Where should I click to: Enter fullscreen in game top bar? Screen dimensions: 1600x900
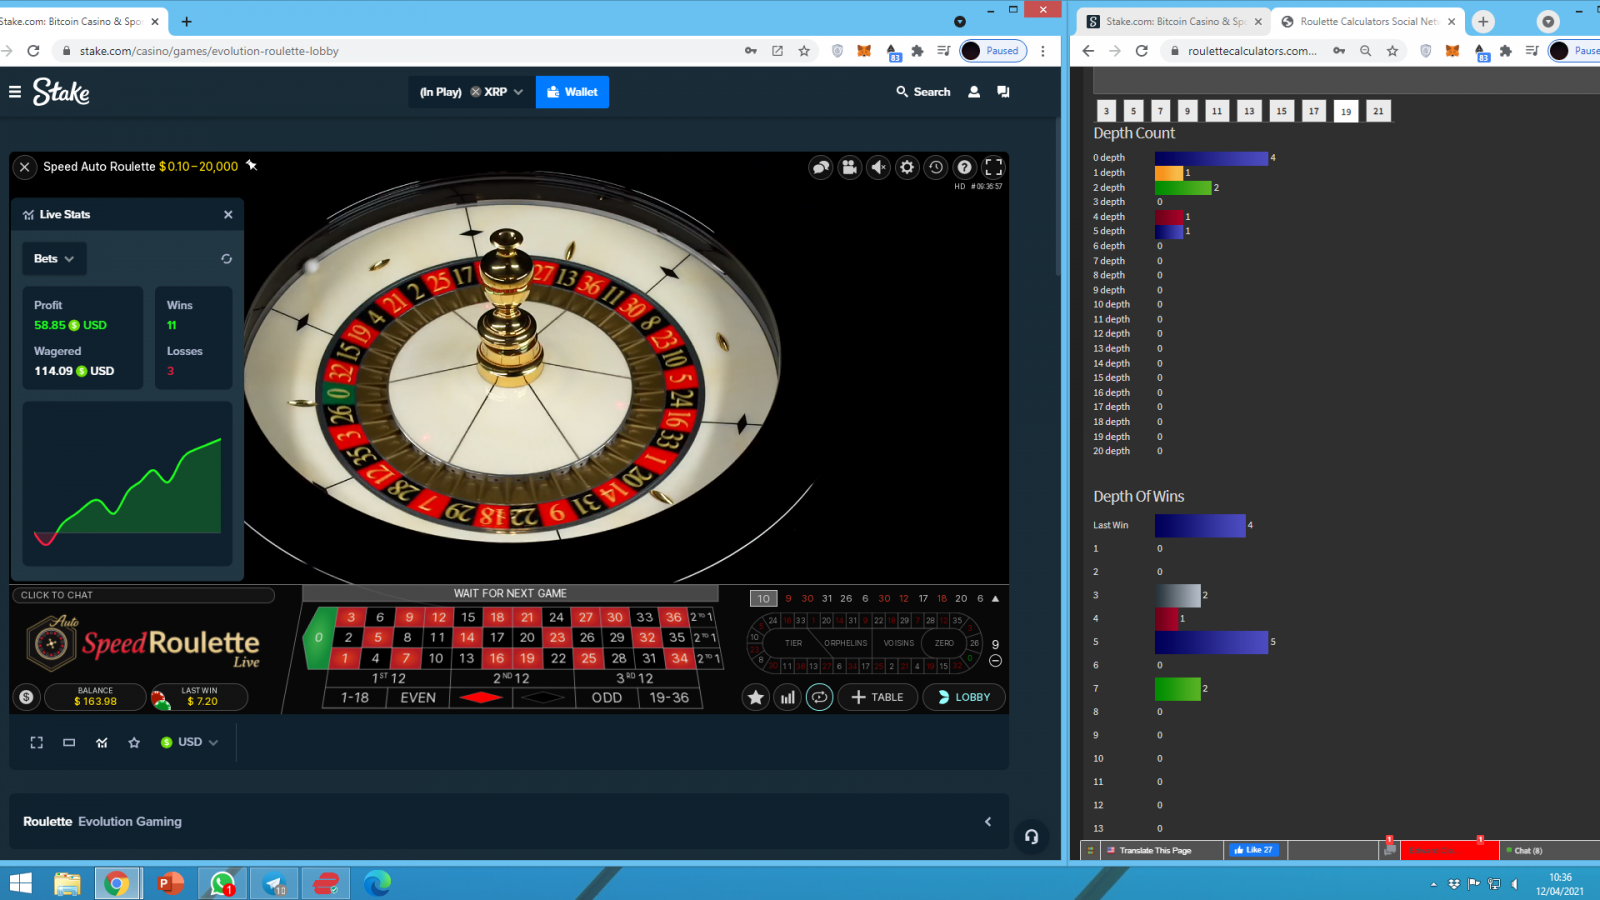[x=994, y=167]
